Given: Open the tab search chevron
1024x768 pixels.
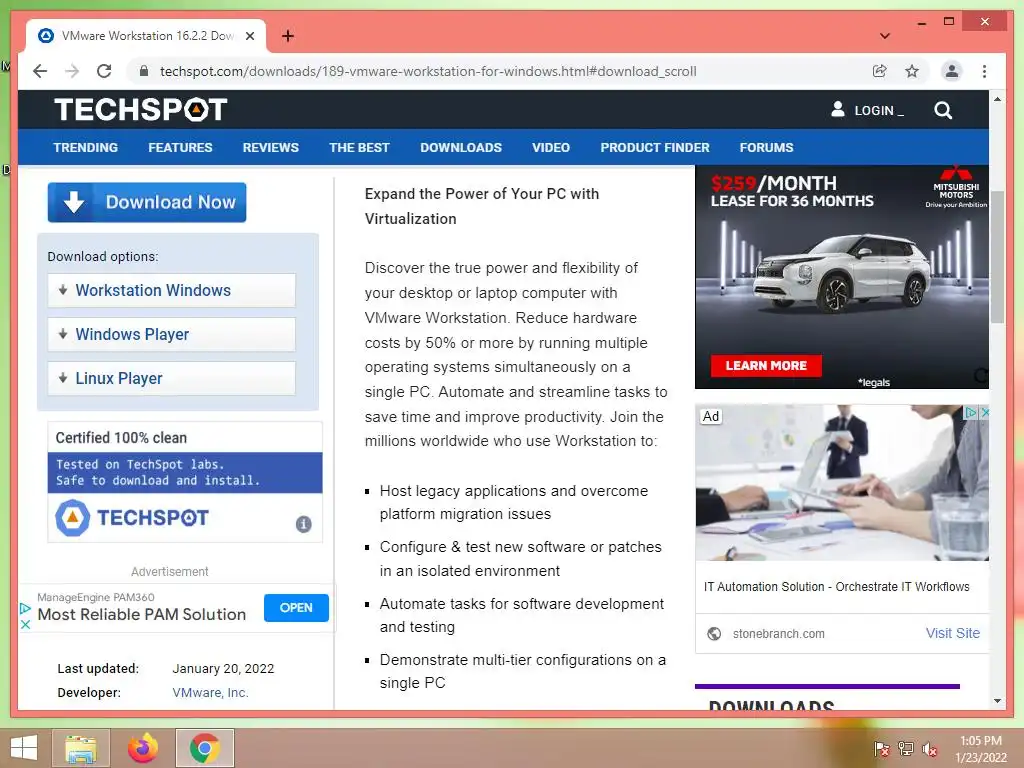Looking at the screenshot, I should pos(885,36).
